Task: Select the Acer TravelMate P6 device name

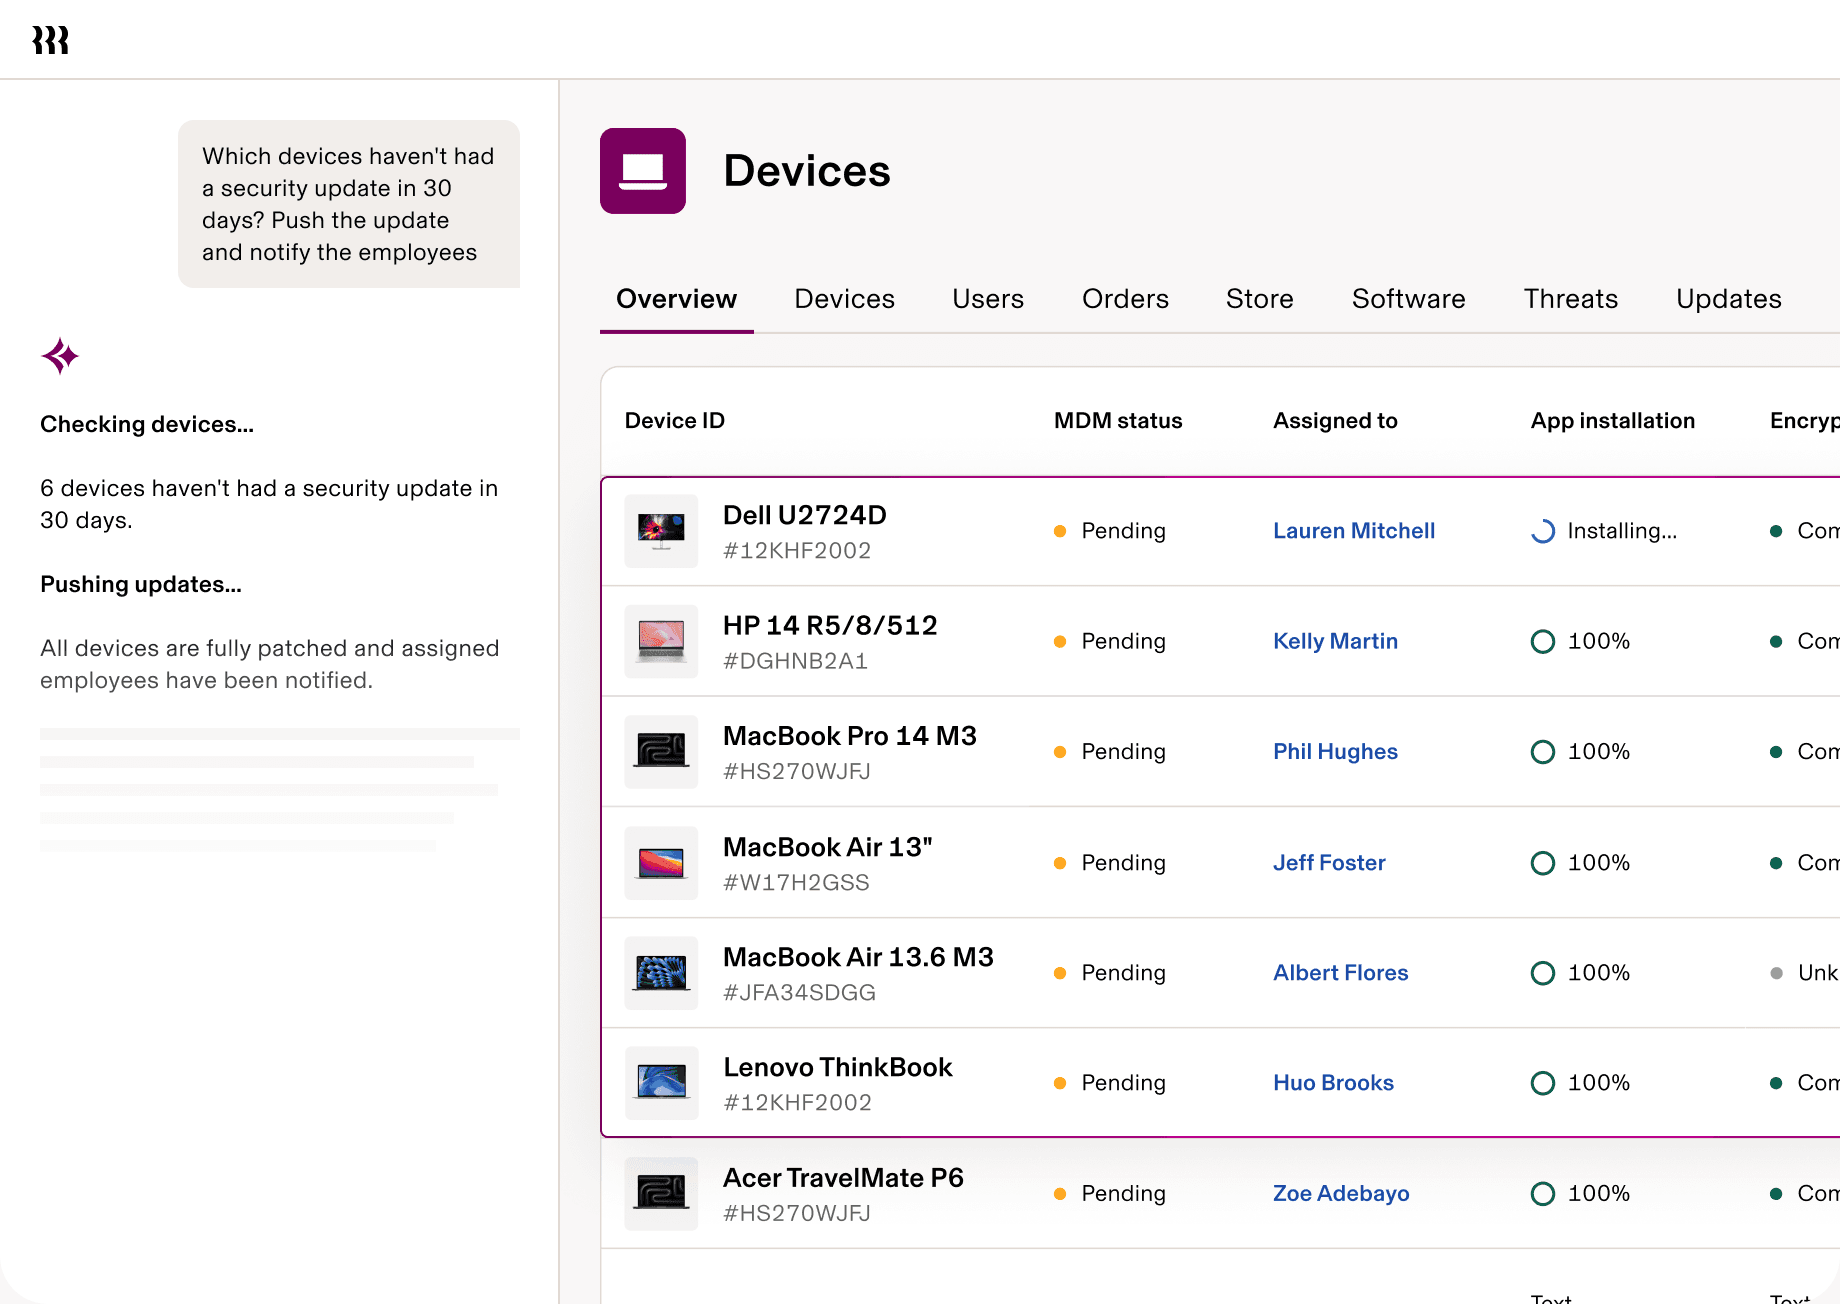Action: click(844, 1179)
